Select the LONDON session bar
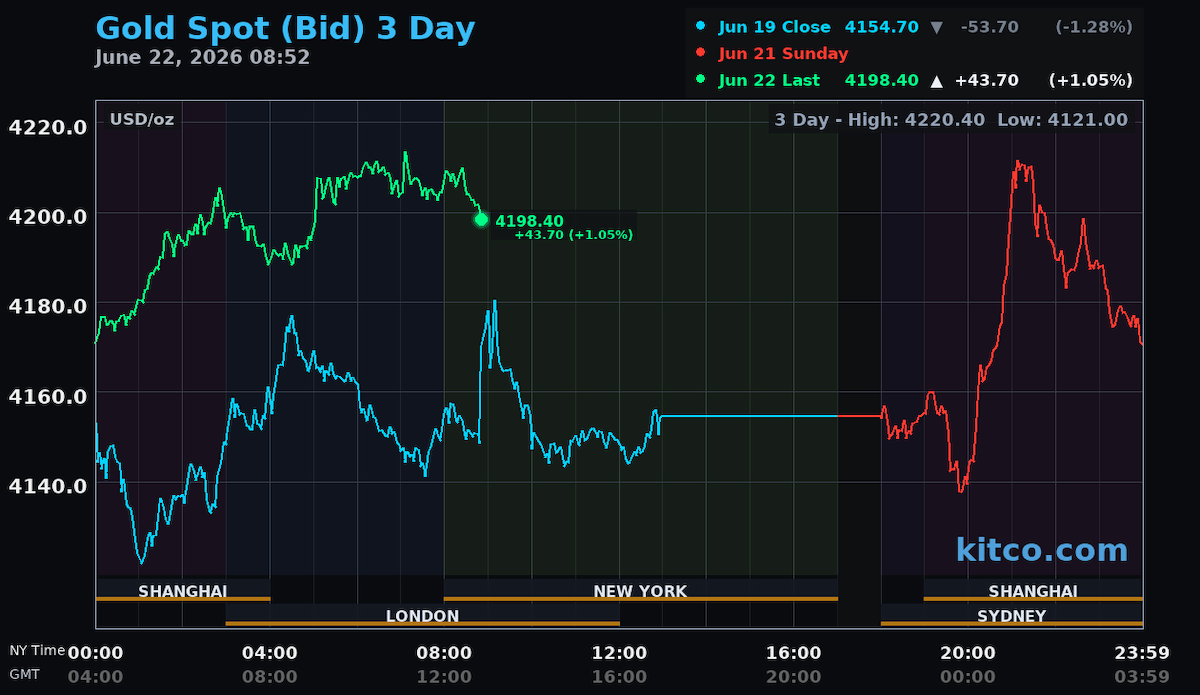 tap(422, 616)
